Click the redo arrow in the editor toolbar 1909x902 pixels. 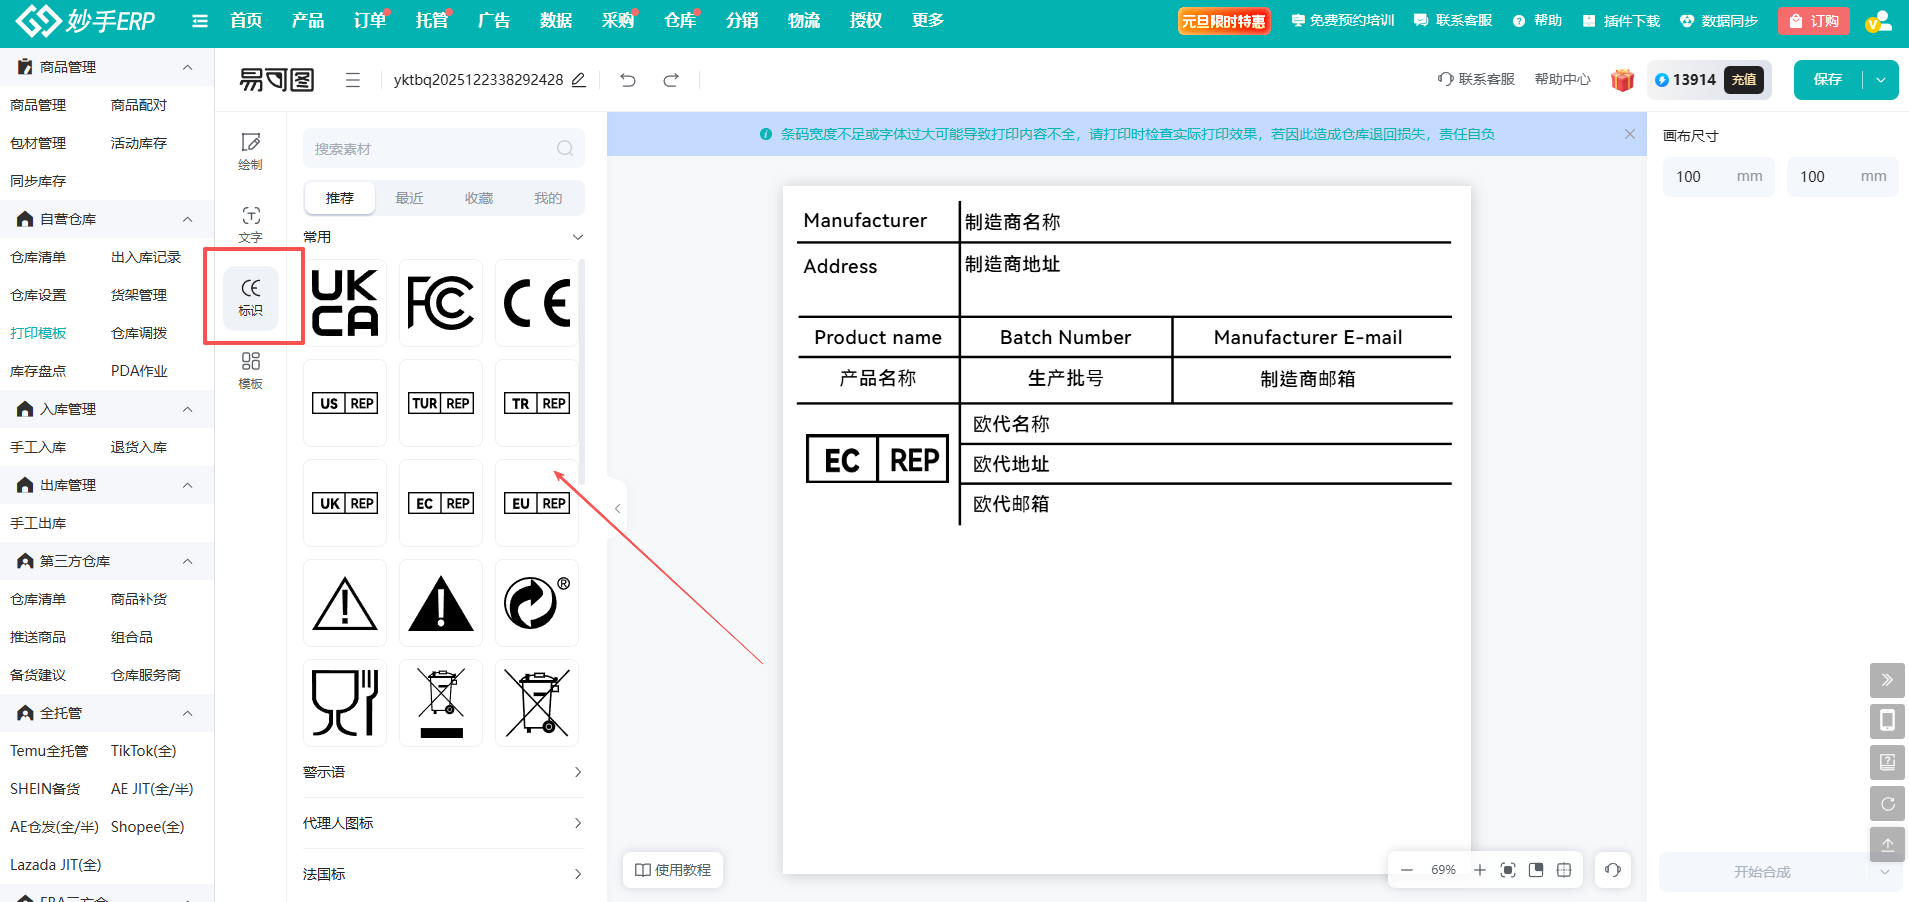click(671, 80)
